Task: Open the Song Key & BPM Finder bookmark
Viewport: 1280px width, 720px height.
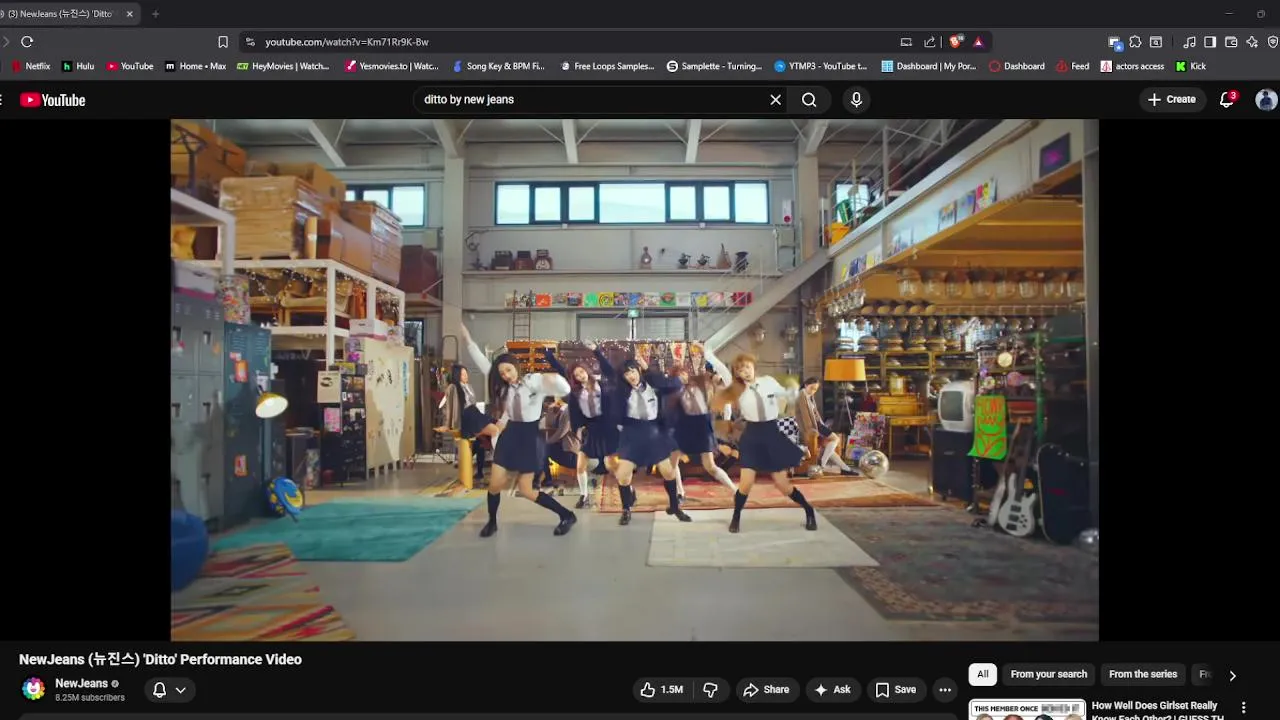Action: click(499, 66)
